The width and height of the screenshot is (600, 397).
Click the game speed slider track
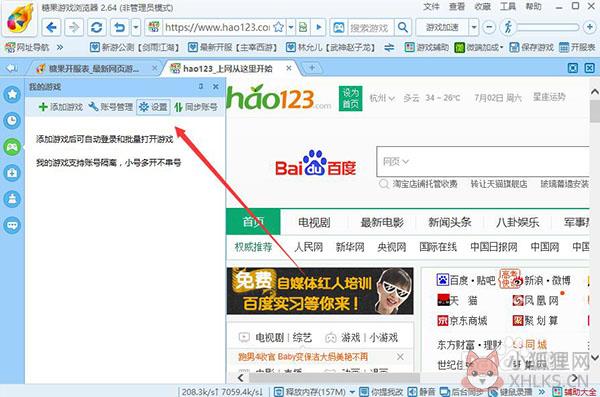[x=548, y=27]
